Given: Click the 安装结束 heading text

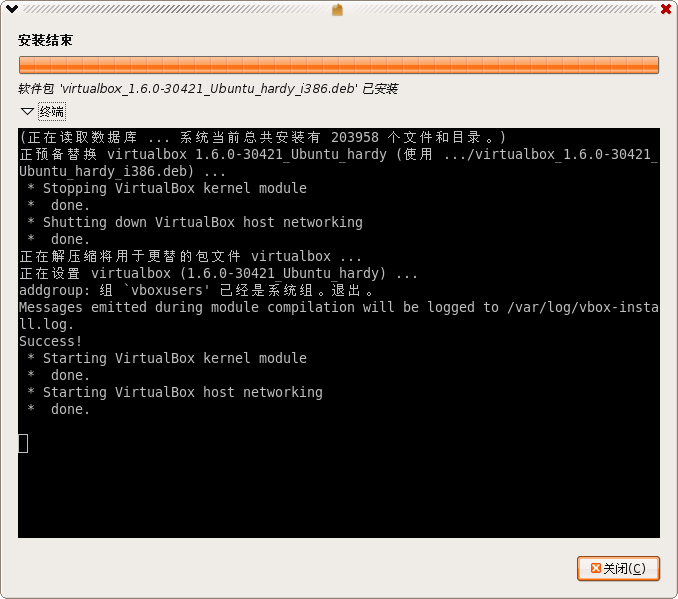Looking at the screenshot, I should [45, 40].
